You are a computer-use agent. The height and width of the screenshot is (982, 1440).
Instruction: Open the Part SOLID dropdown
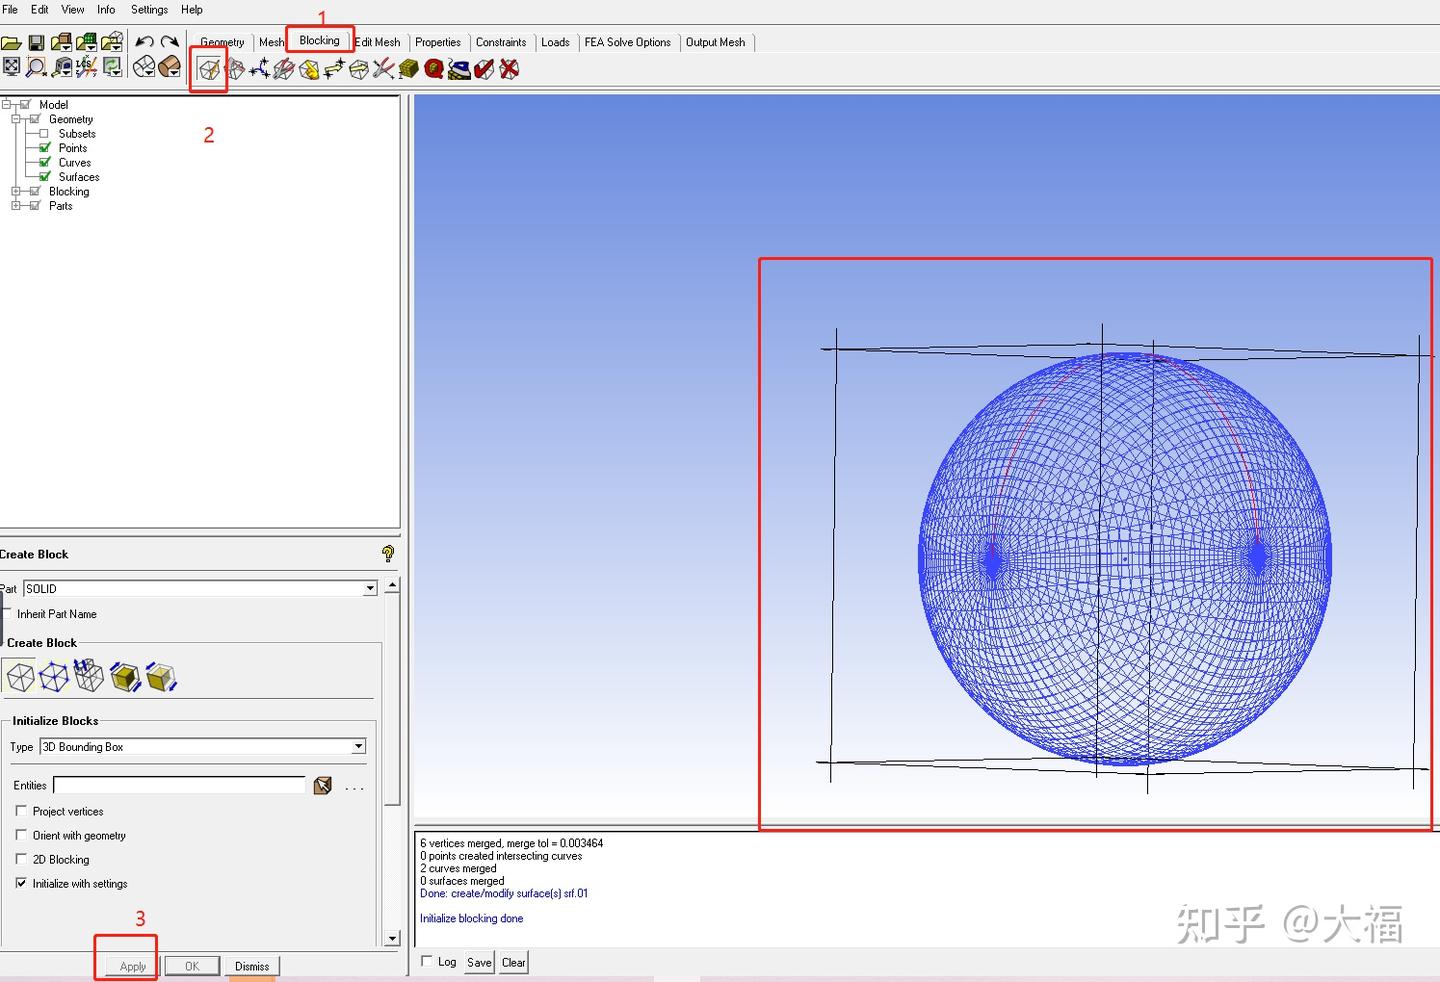200,588
